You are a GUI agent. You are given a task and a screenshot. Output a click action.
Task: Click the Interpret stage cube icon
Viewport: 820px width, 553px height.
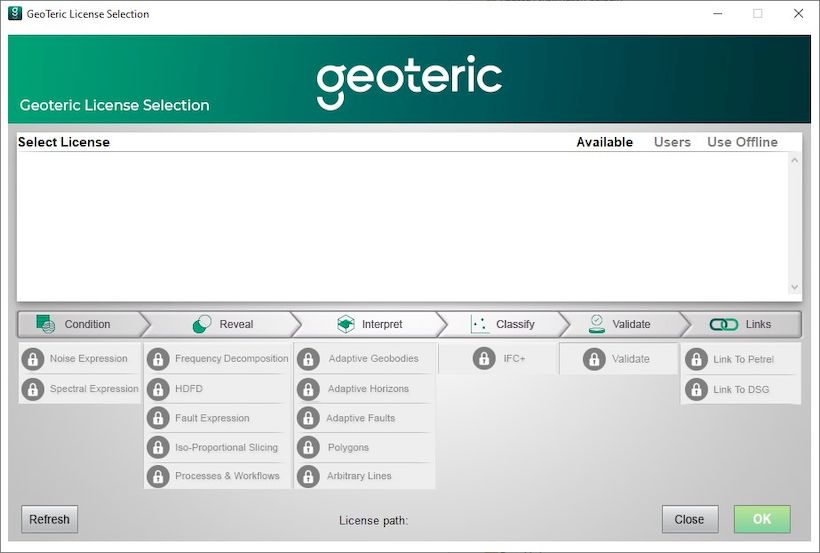point(346,324)
